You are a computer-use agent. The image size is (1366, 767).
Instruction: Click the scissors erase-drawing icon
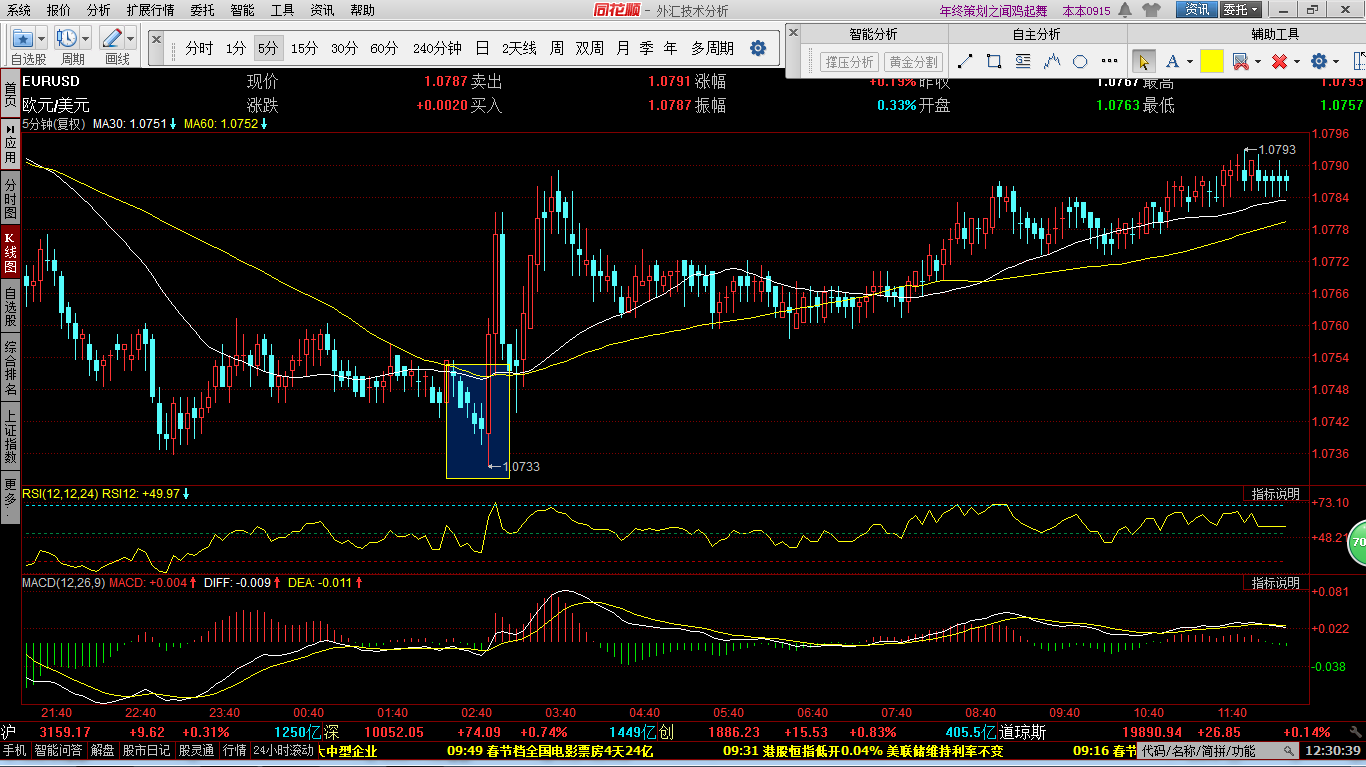click(x=1240, y=61)
